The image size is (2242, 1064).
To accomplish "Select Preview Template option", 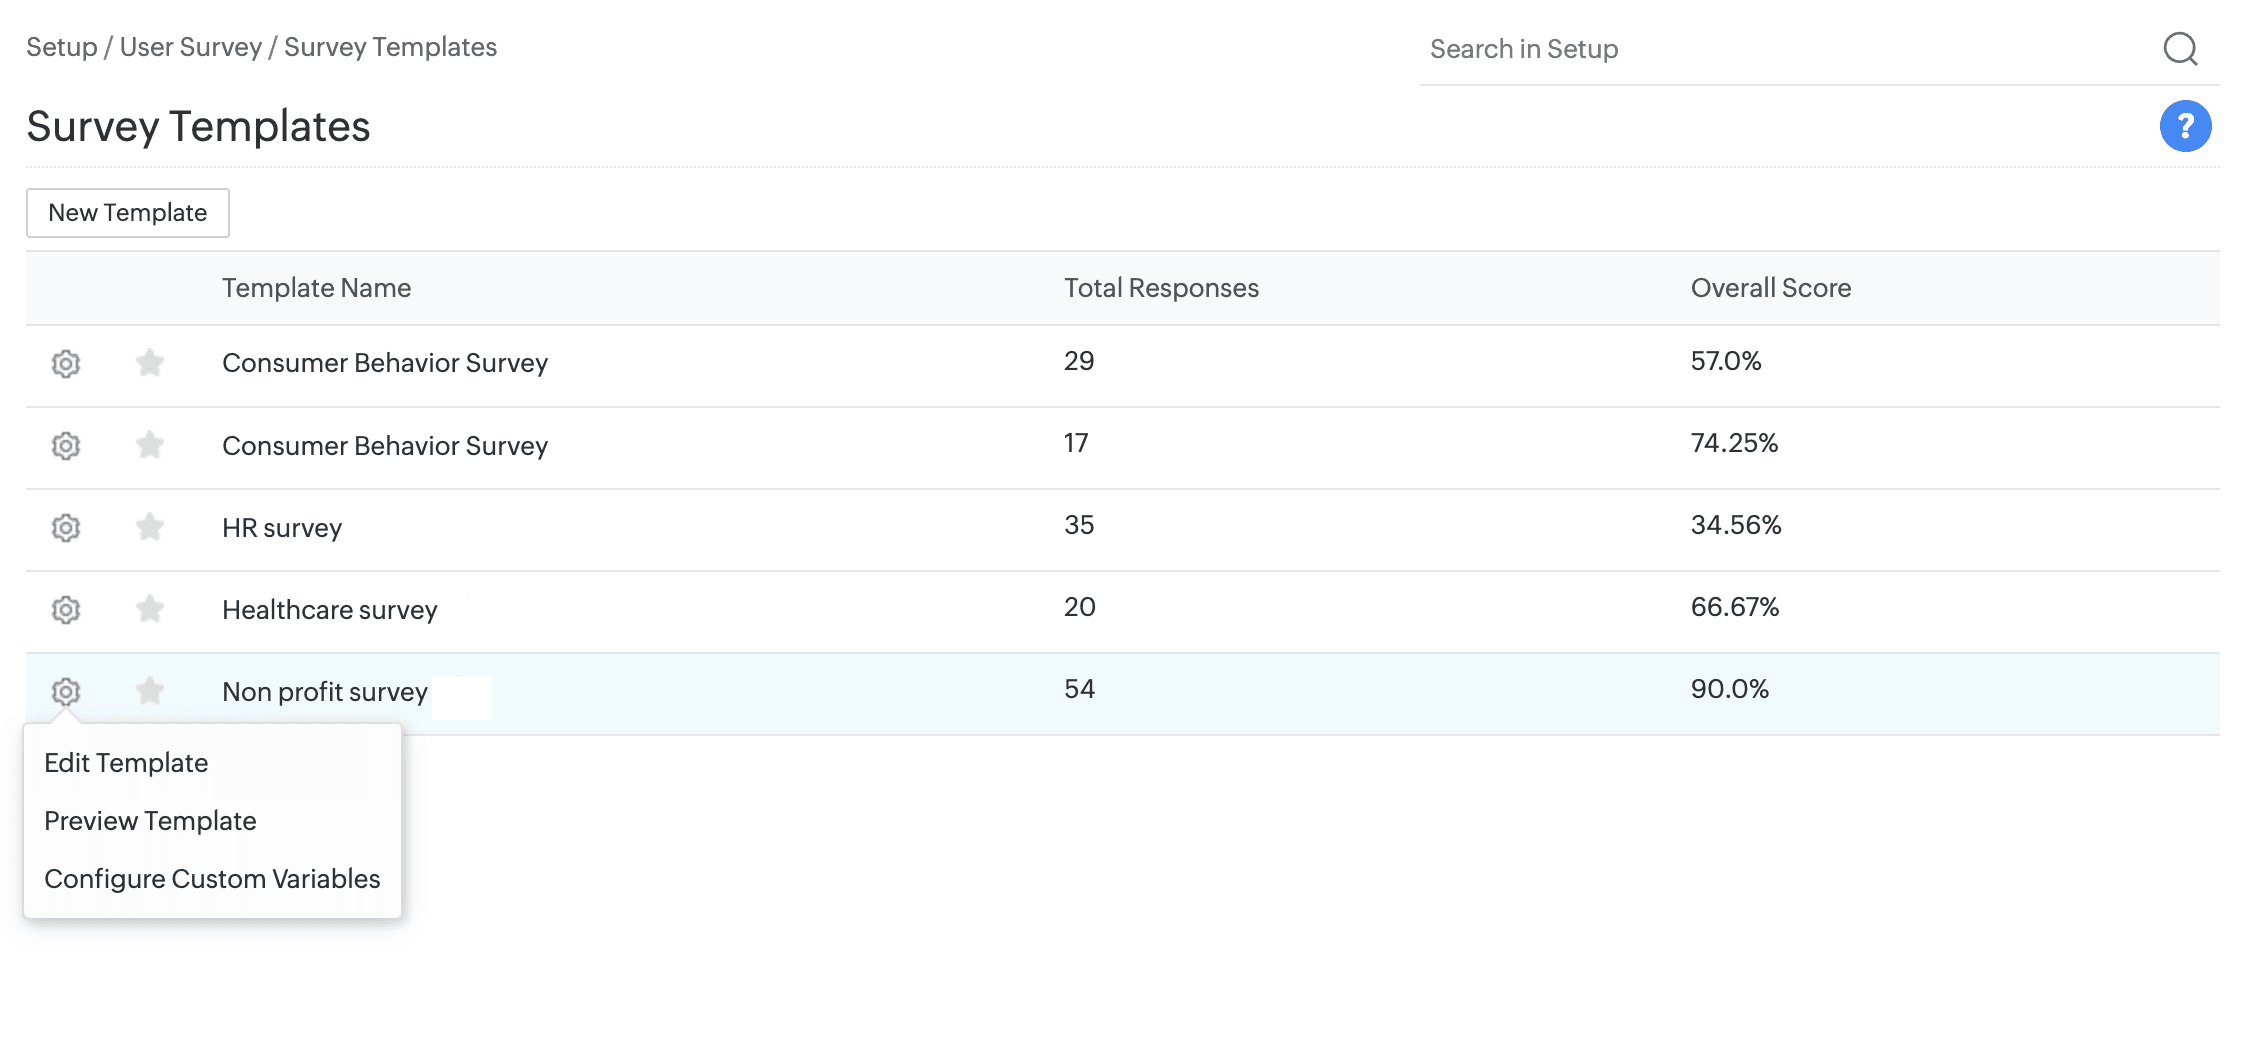I will point(150,821).
